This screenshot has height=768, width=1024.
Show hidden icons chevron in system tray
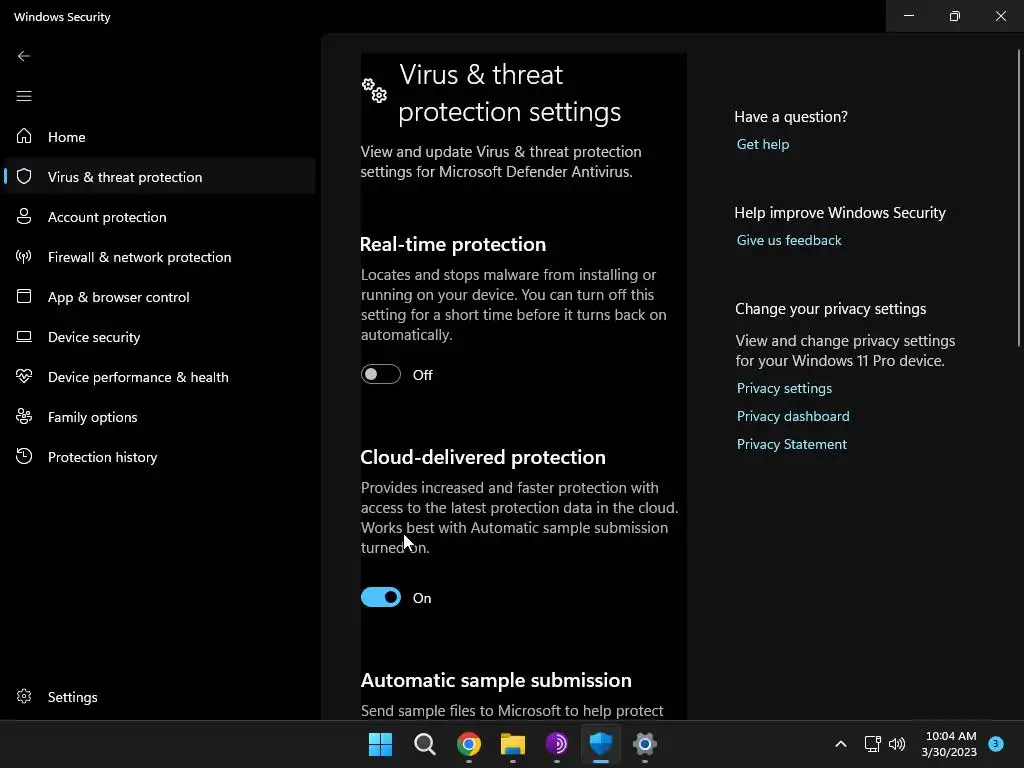[x=841, y=744]
